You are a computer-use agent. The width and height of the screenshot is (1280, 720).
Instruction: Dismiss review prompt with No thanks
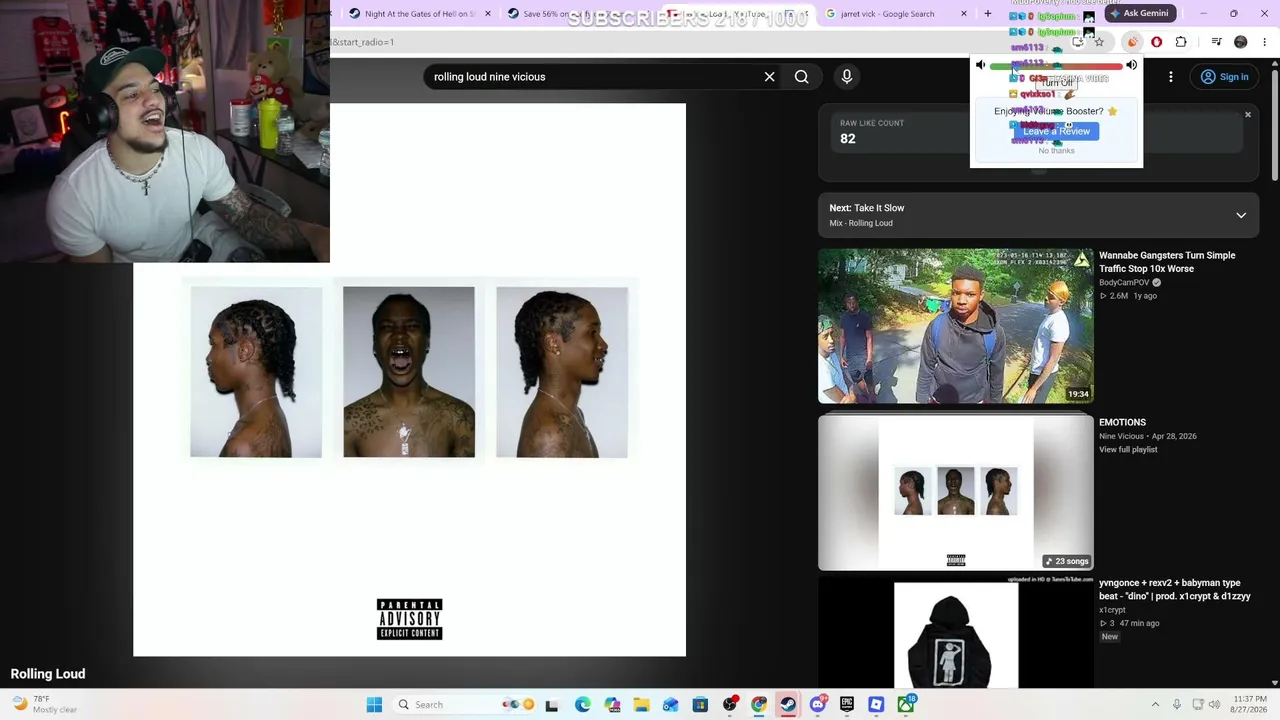click(1056, 150)
